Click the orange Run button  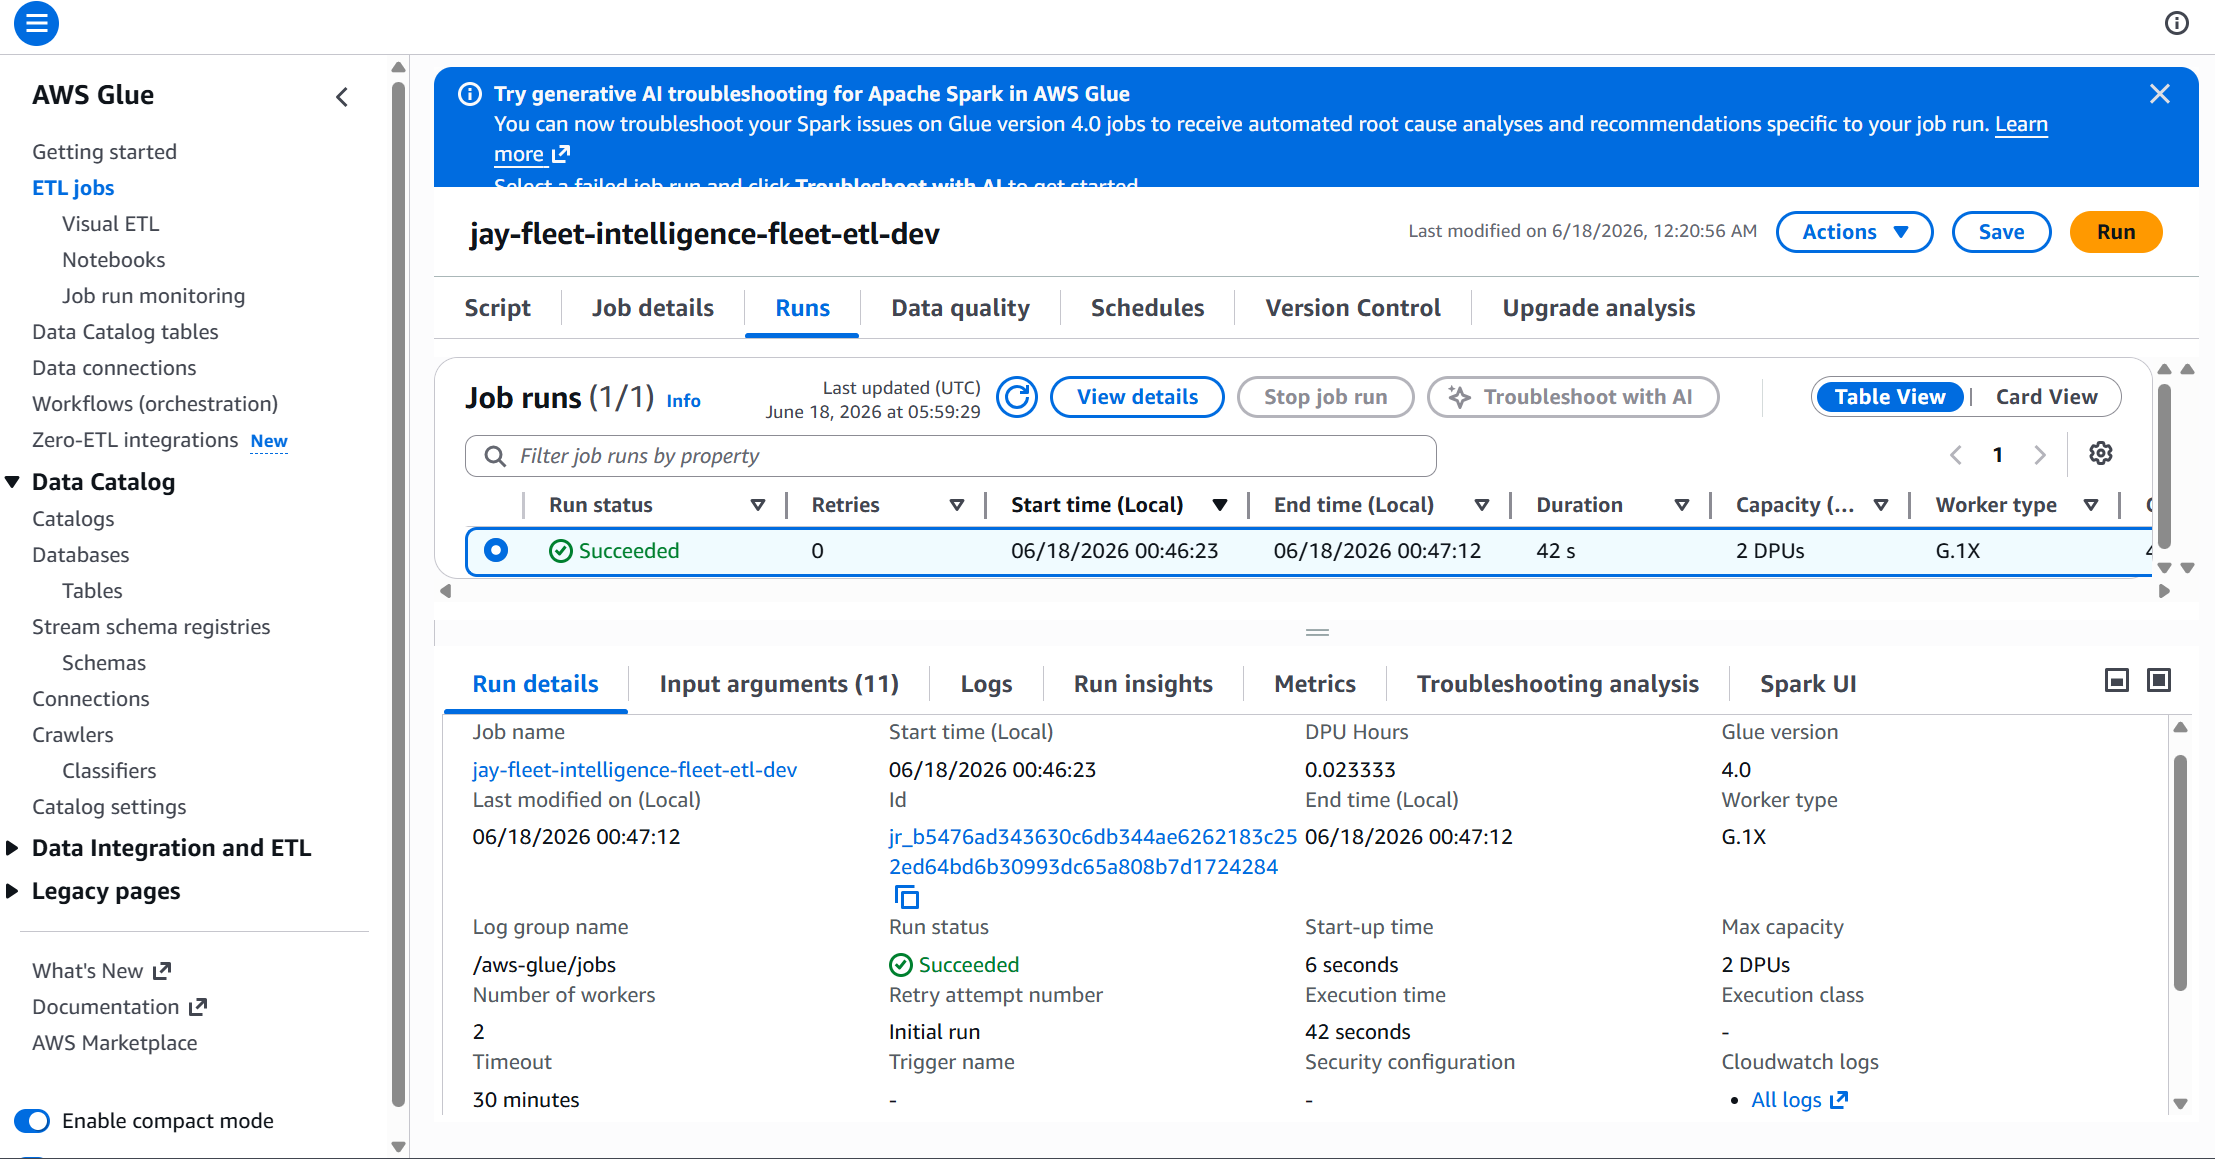coord(2116,232)
